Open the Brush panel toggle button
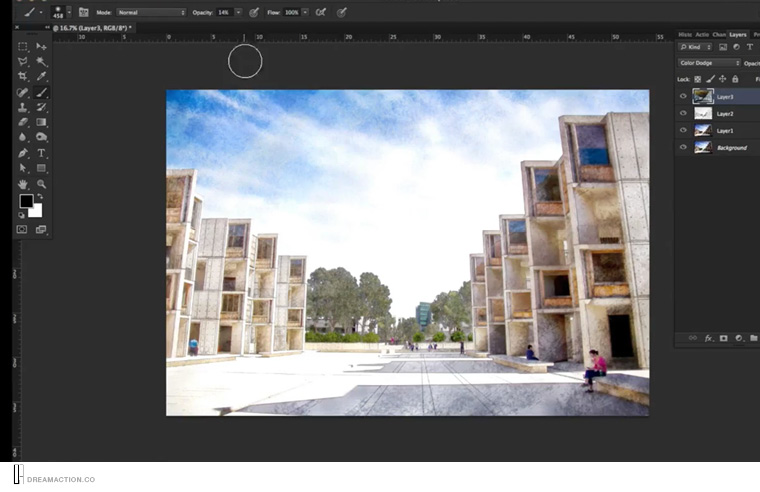This screenshot has height=492, width=760. click(x=83, y=12)
